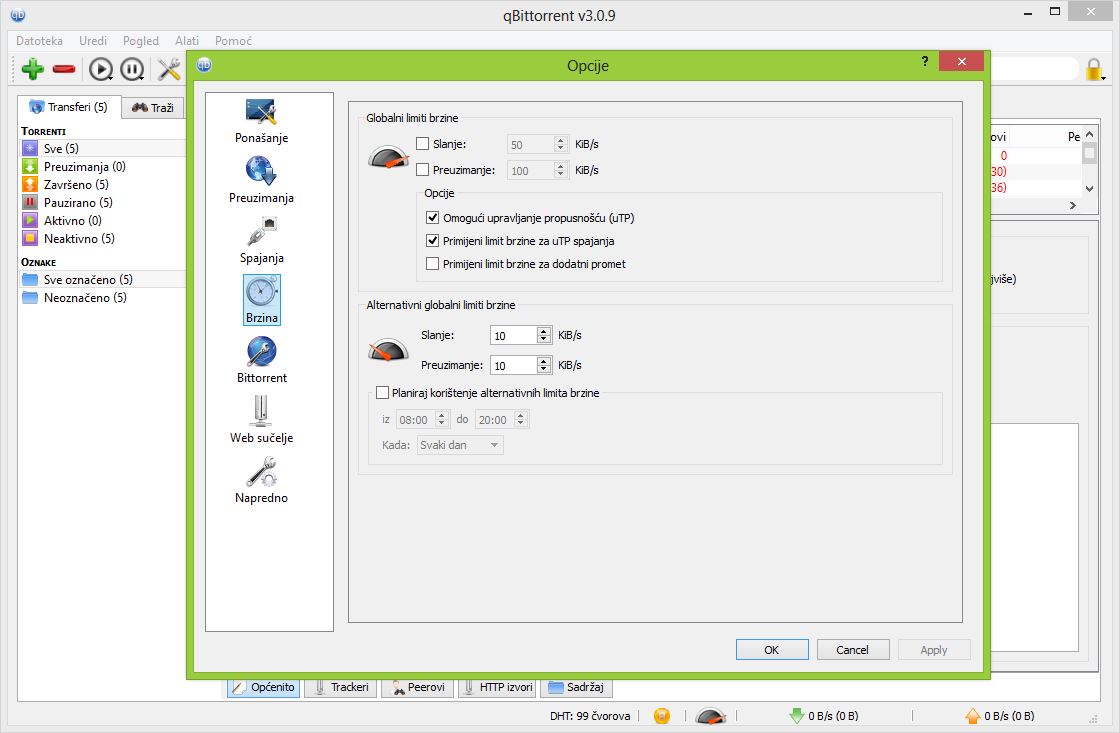The height and width of the screenshot is (733, 1120).
Task: Switch to the Traži search tab
Action: pos(153,108)
